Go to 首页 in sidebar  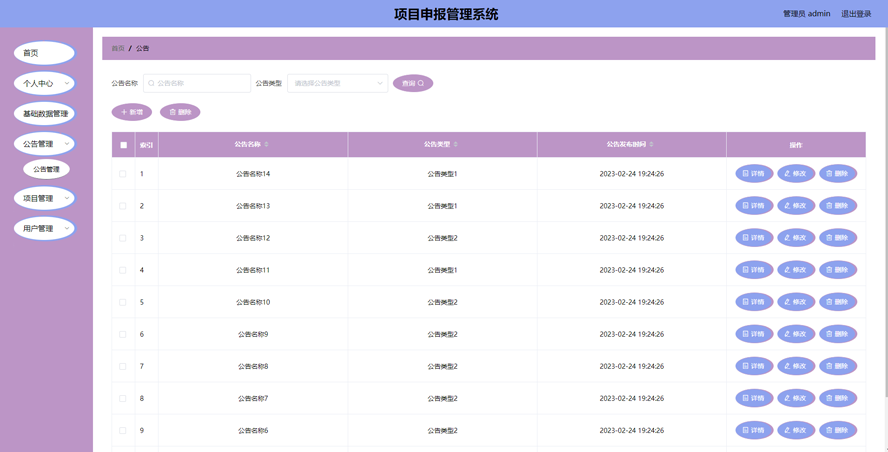(x=45, y=53)
